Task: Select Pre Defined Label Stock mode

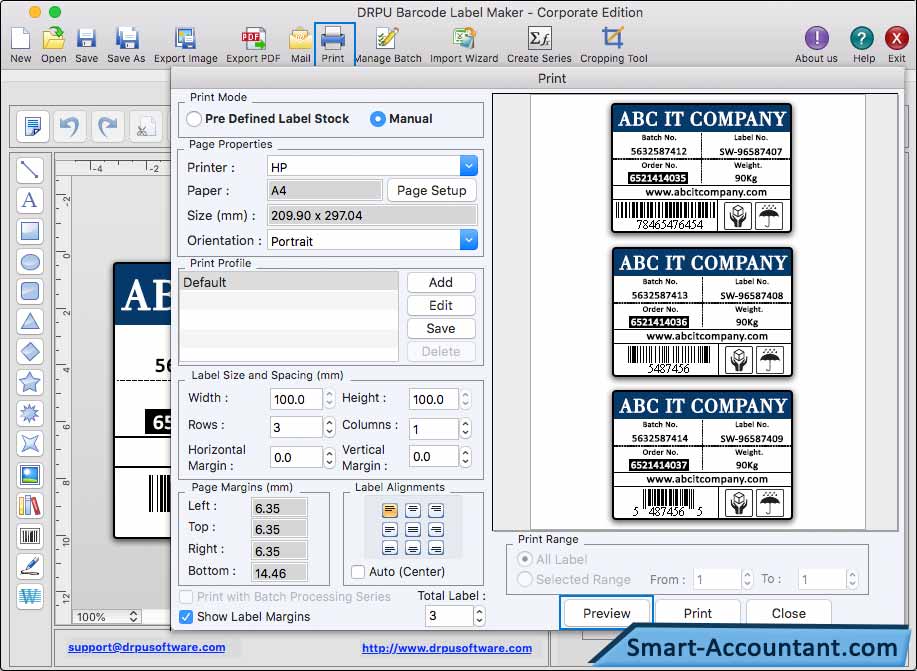Action: click(194, 119)
